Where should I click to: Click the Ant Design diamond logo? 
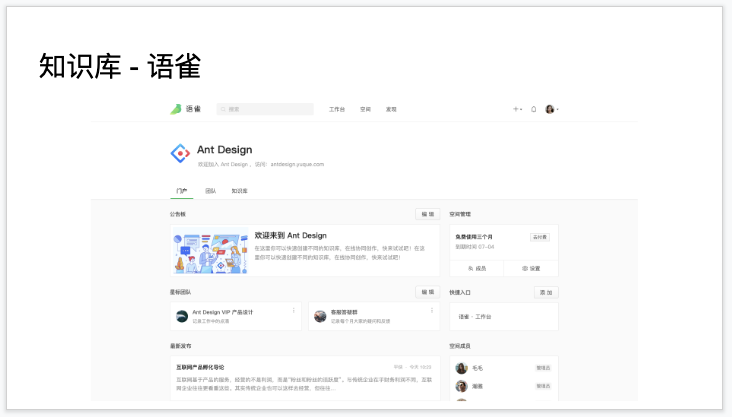pyautogui.click(x=180, y=153)
